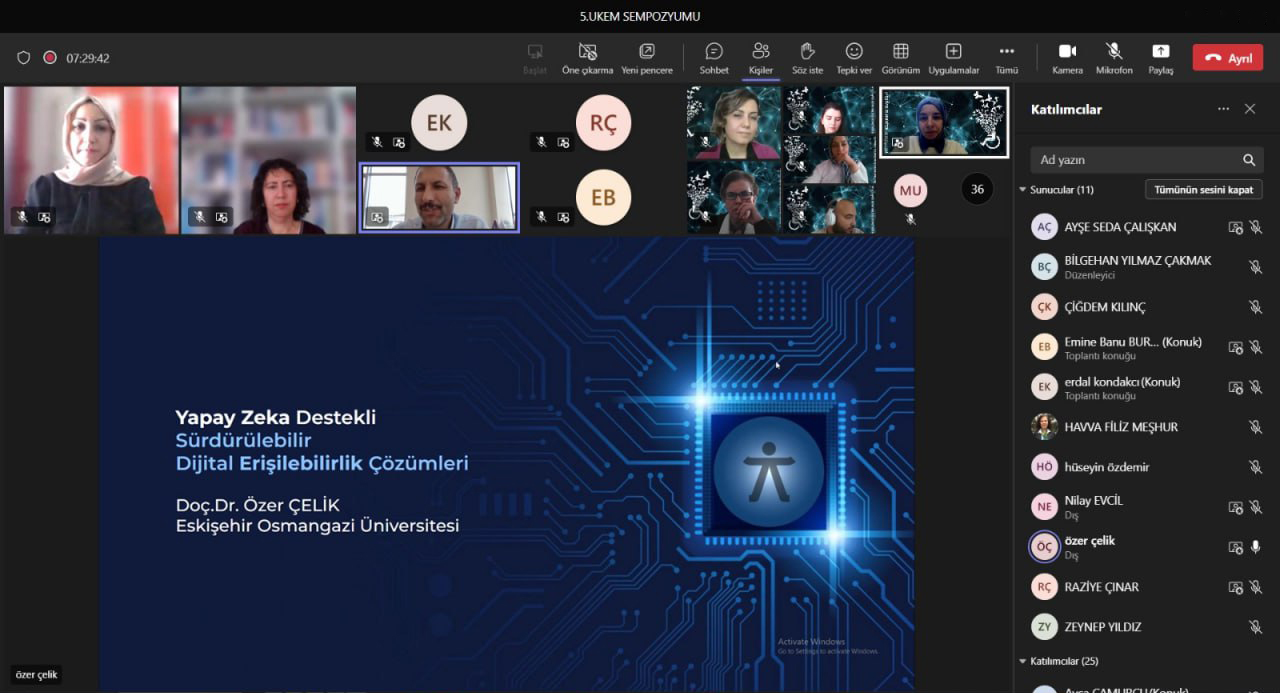Collapse the Sunucular (11) section
The height and width of the screenshot is (693, 1280).
1023,190
